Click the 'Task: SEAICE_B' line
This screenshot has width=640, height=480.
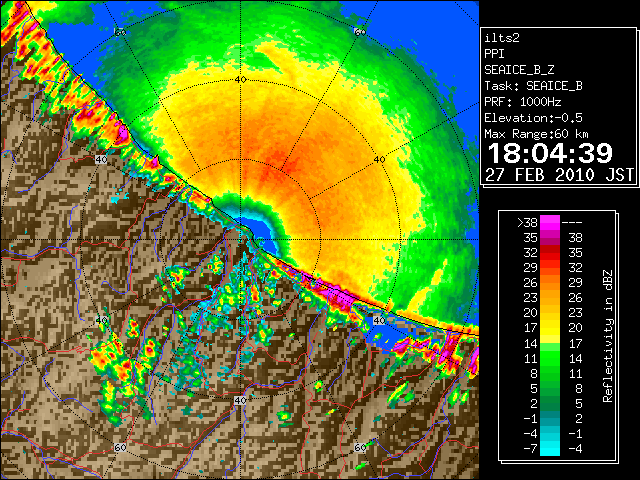click(533, 86)
